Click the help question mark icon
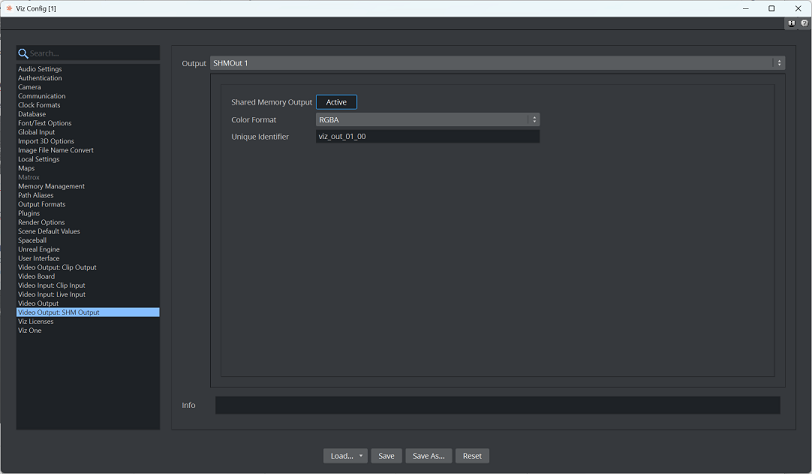This screenshot has height=474, width=812. (x=803, y=23)
